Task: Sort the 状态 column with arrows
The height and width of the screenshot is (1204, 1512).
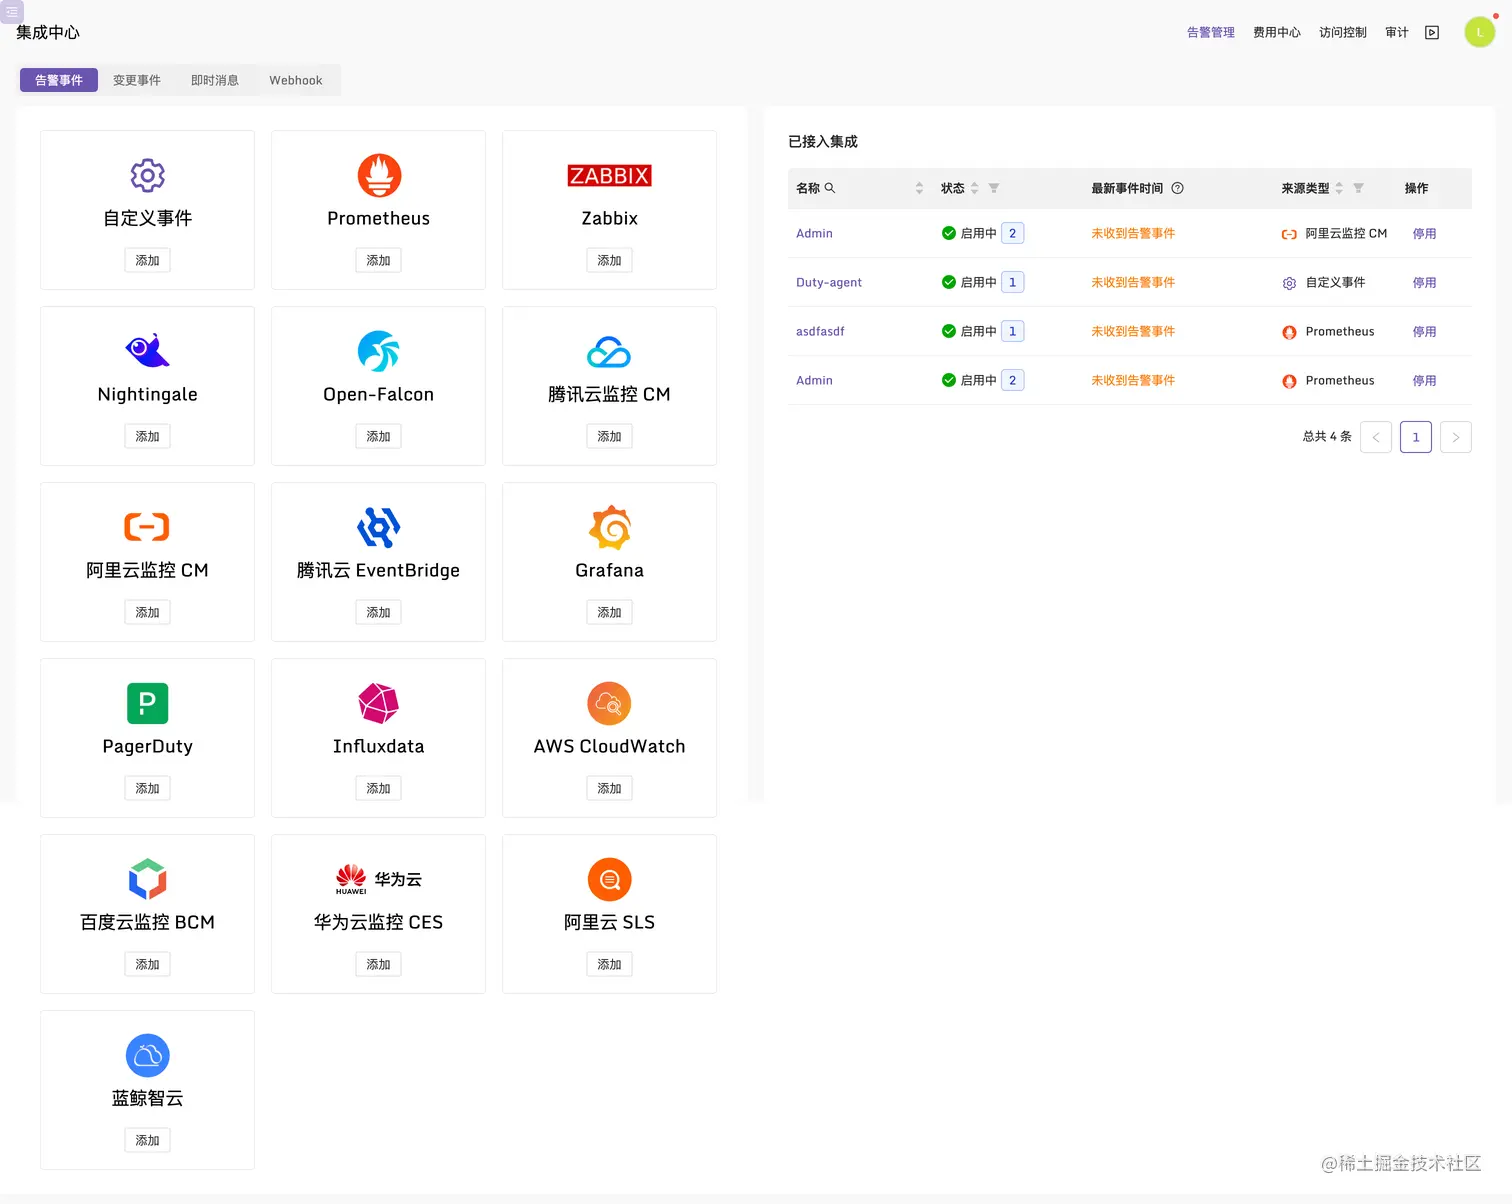Action: click(974, 188)
